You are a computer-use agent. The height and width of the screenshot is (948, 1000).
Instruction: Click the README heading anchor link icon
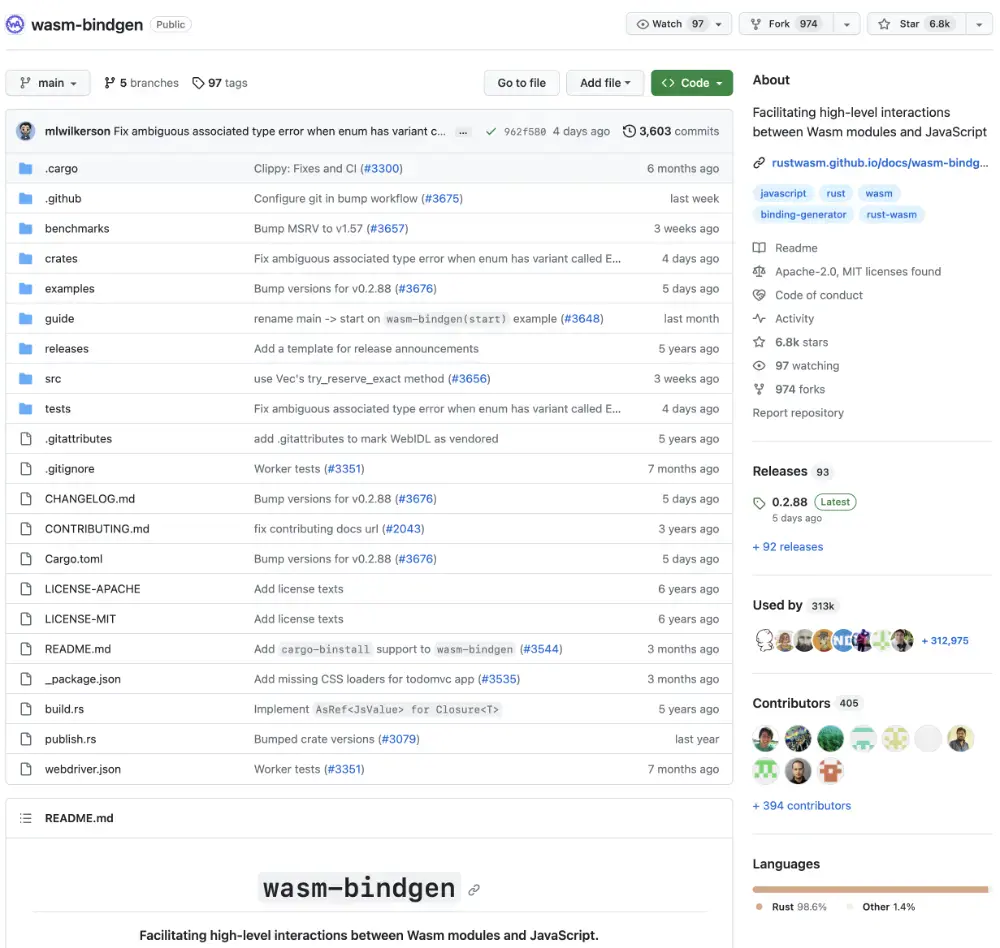tap(474, 889)
